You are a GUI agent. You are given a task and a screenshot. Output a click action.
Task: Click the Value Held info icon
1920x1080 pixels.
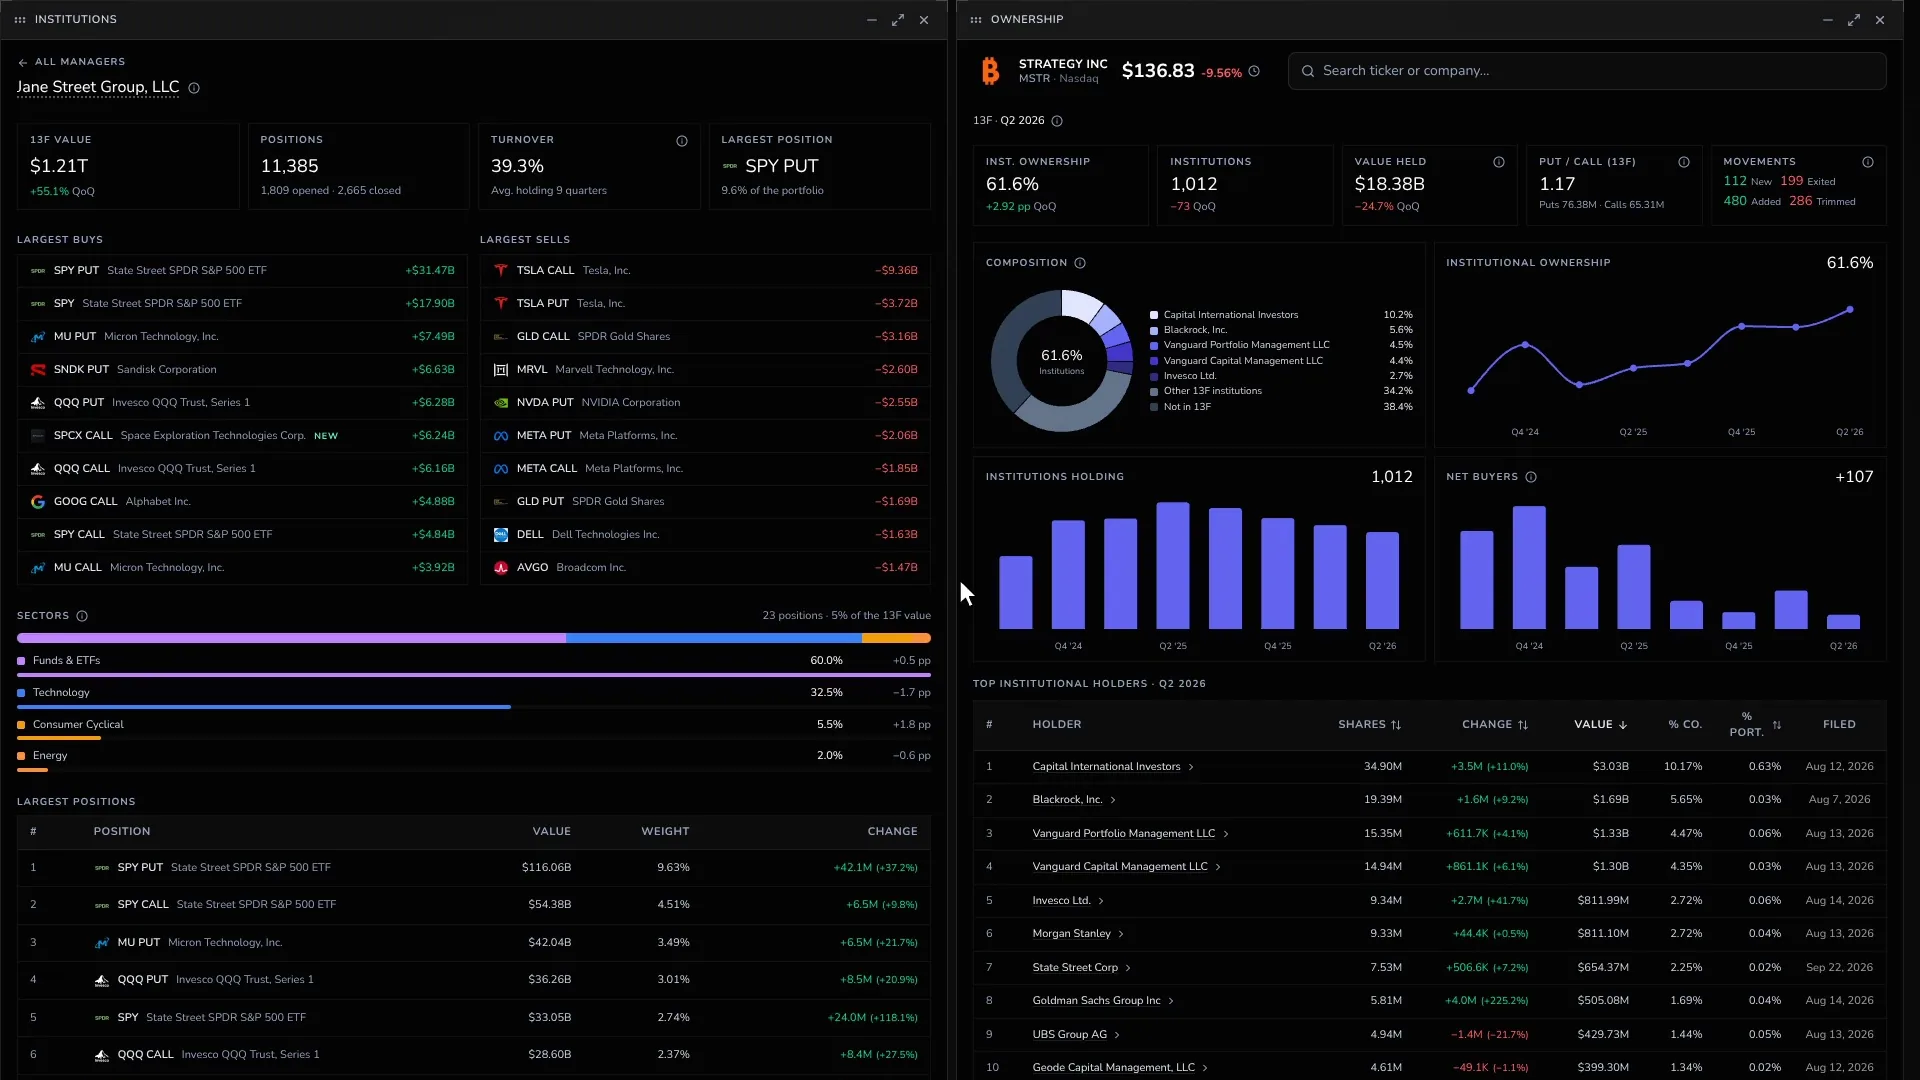[x=1499, y=162]
